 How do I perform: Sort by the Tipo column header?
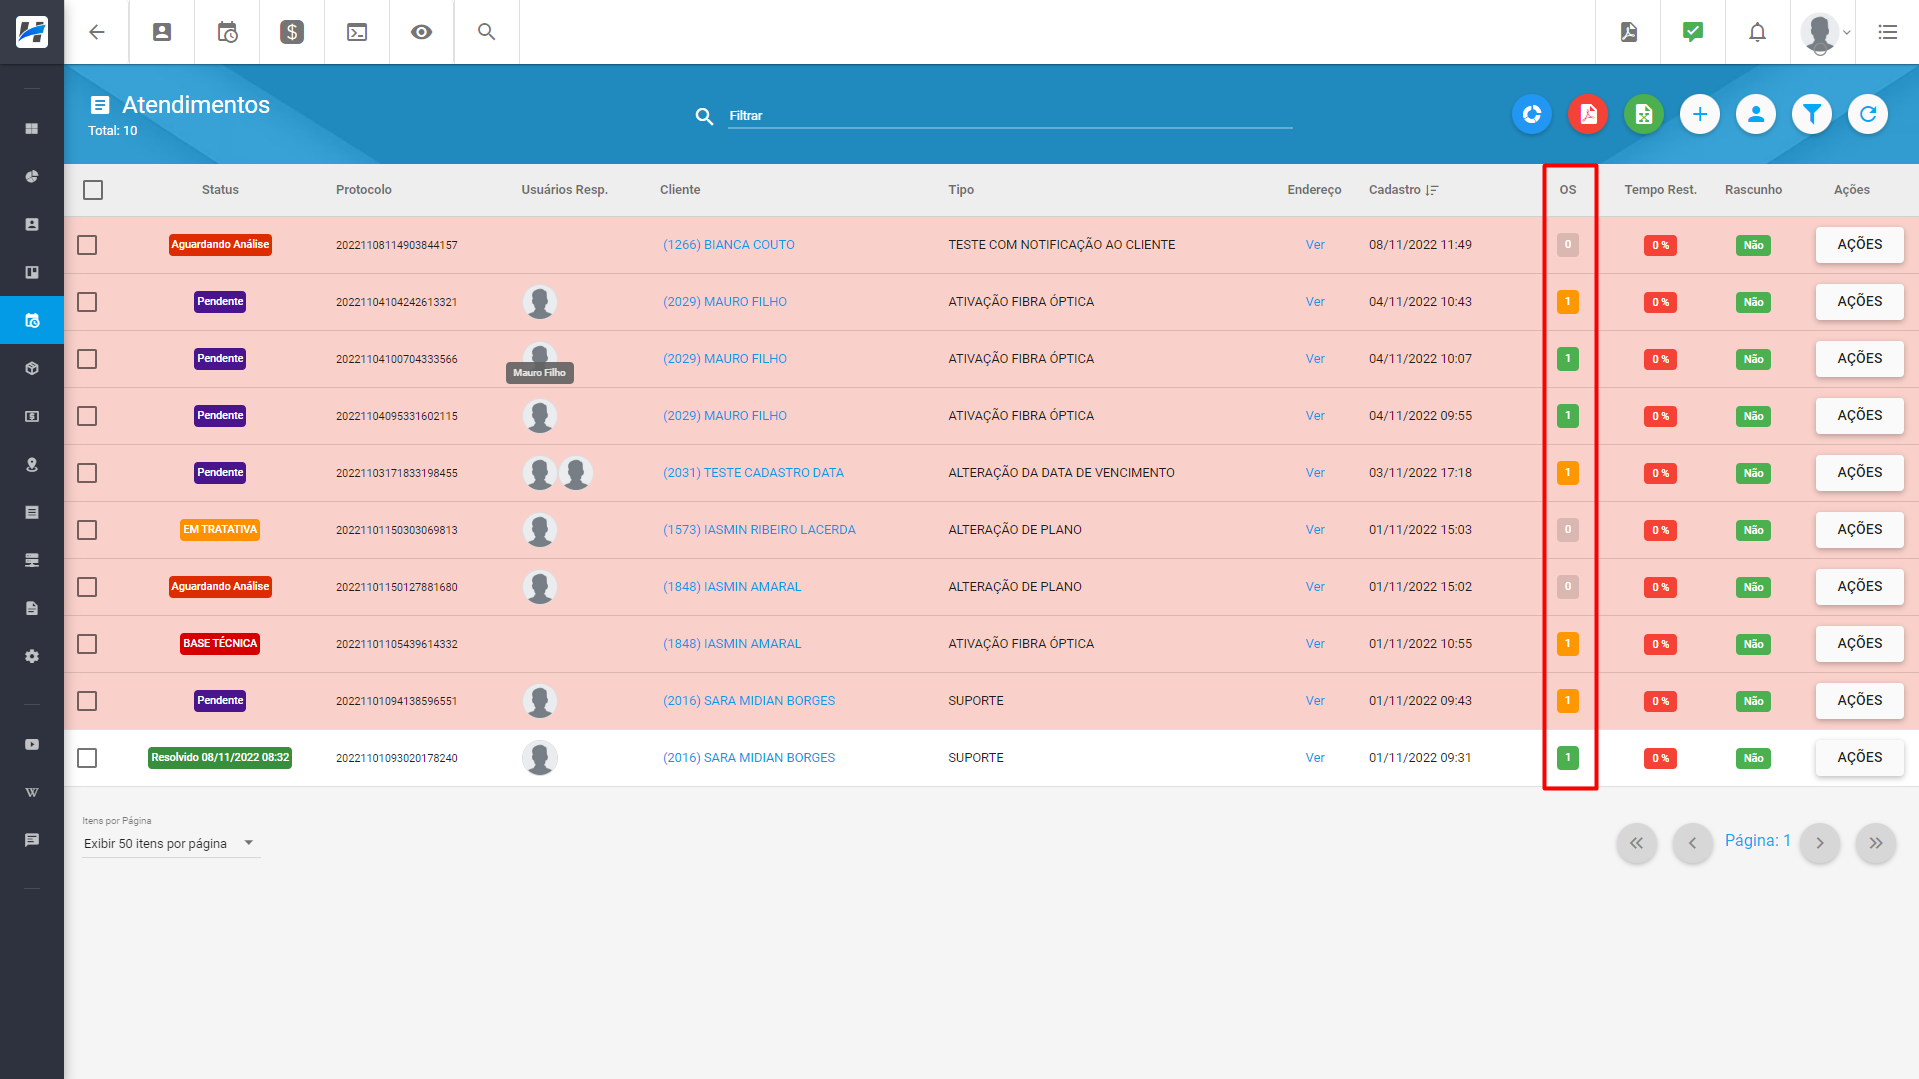click(961, 190)
